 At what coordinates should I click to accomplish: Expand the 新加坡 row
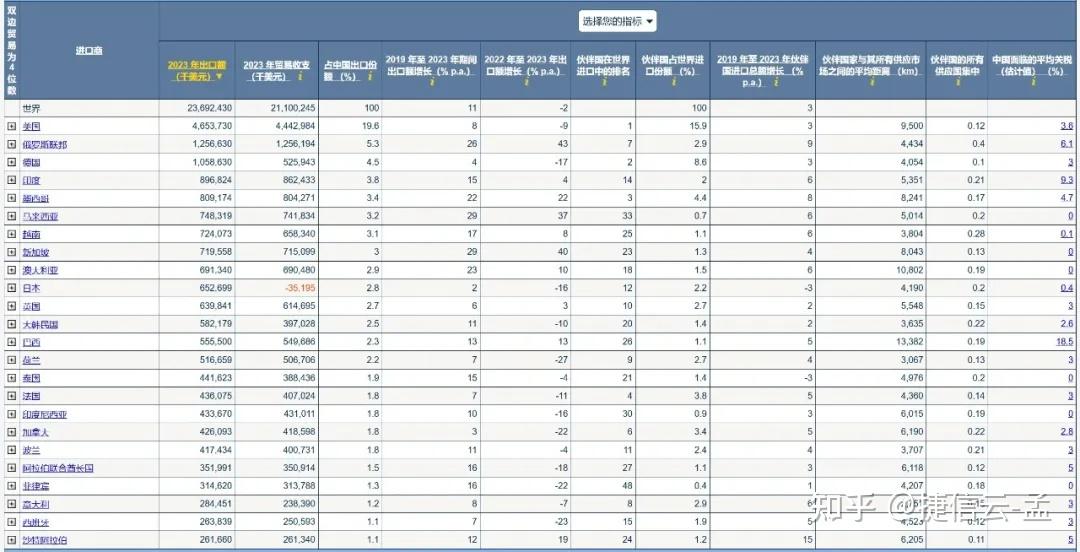(12, 252)
